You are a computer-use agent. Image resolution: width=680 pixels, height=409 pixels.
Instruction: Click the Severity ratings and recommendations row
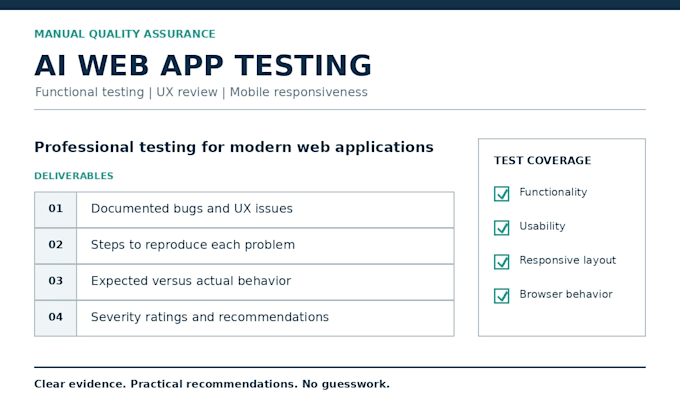tap(244, 318)
